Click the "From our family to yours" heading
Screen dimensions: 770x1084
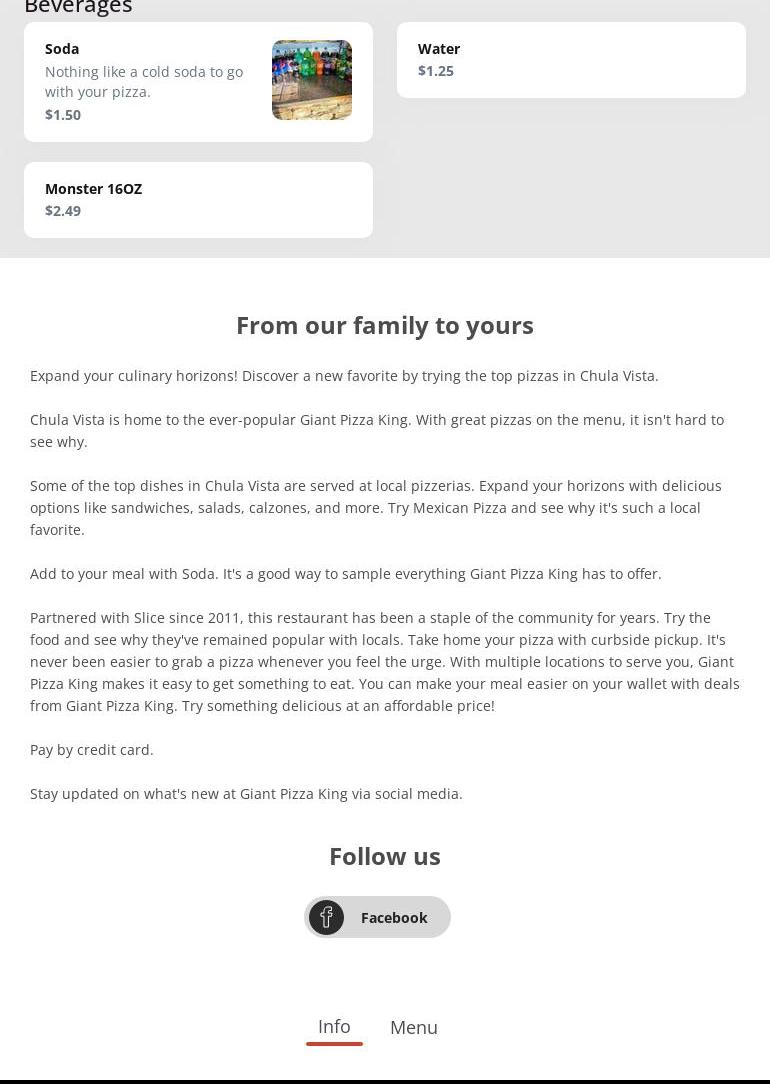pos(385,325)
